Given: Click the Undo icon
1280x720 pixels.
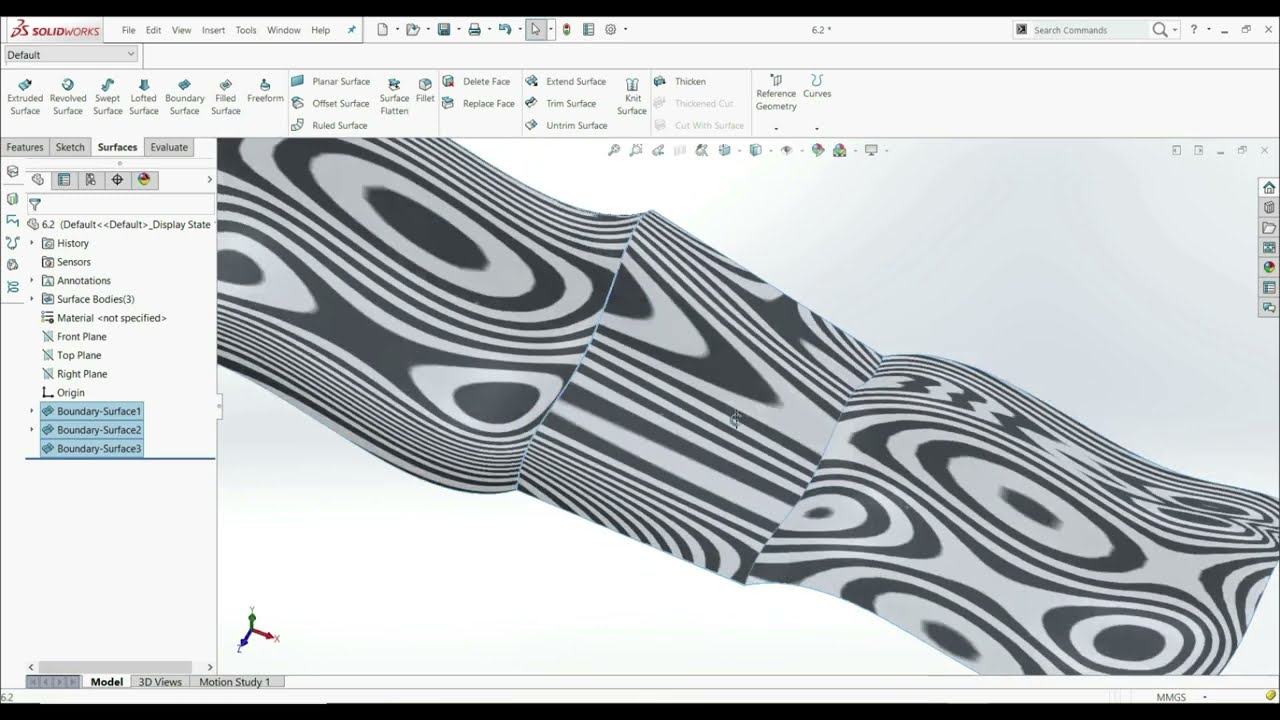Looking at the screenshot, I should (505, 30).
